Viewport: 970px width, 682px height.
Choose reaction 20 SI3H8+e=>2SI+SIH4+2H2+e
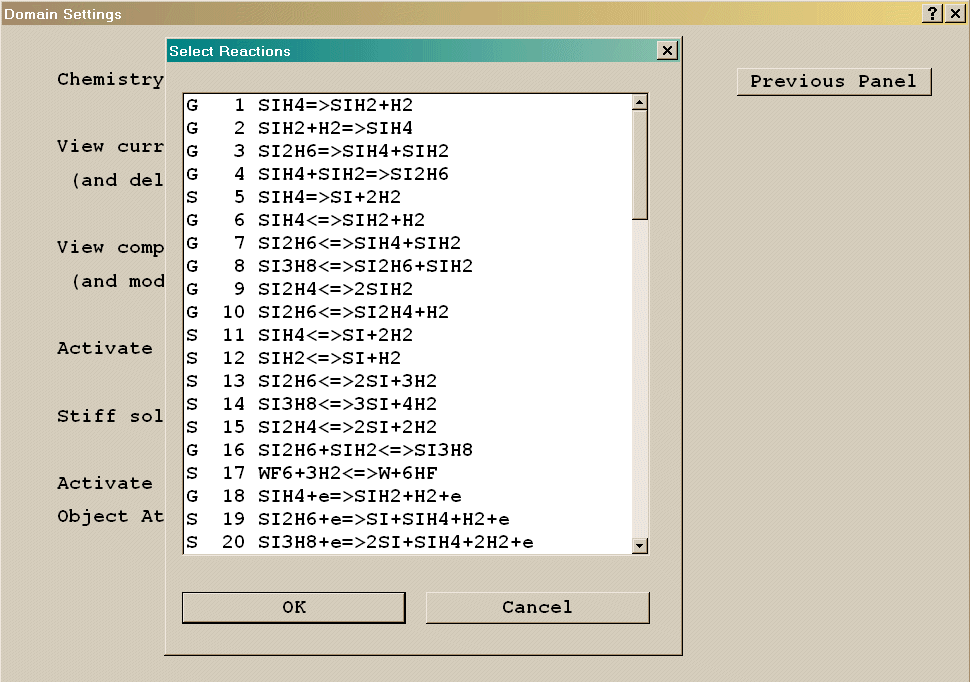[395, 542]
